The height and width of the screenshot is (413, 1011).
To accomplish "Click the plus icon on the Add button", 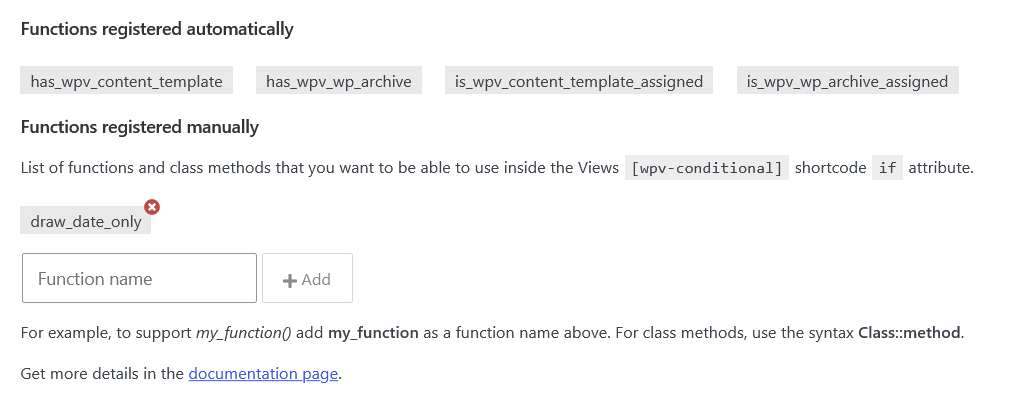I will [290, 280].
